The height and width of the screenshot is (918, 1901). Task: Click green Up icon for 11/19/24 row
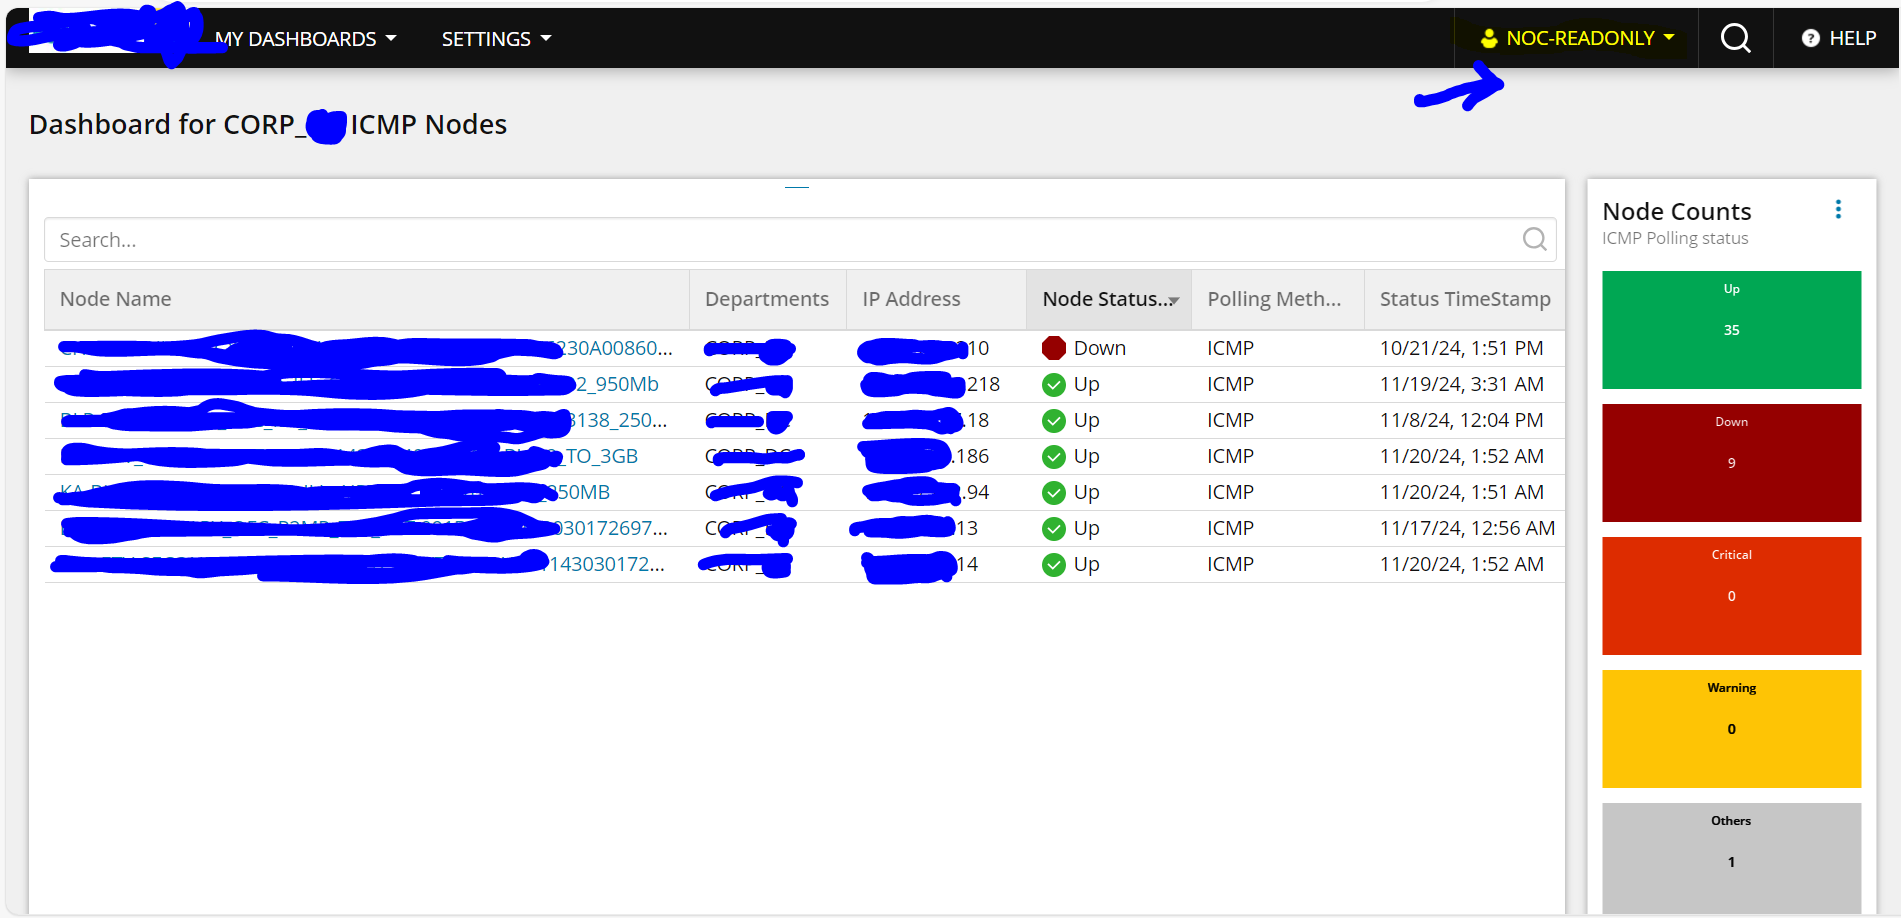click(x=1053, y=384)
